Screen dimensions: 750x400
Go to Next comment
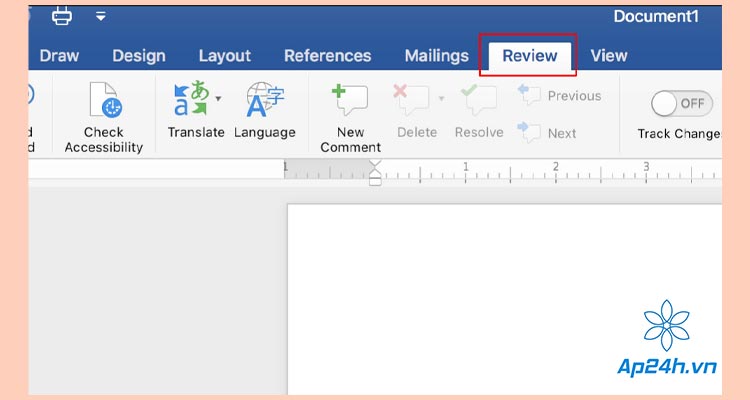(x=547, y=133)
